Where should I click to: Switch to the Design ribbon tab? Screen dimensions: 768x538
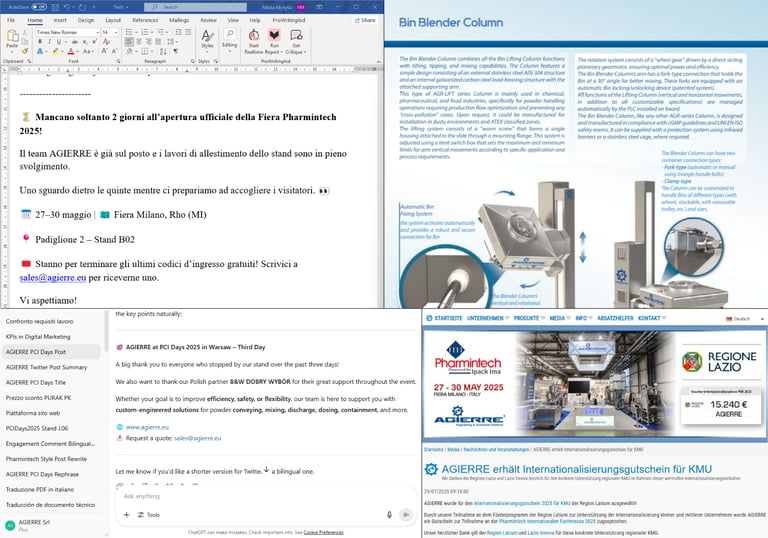86,20
